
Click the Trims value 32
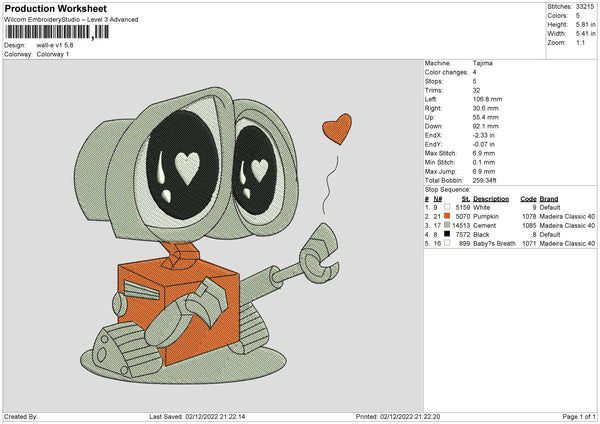[x=476, y=90]
